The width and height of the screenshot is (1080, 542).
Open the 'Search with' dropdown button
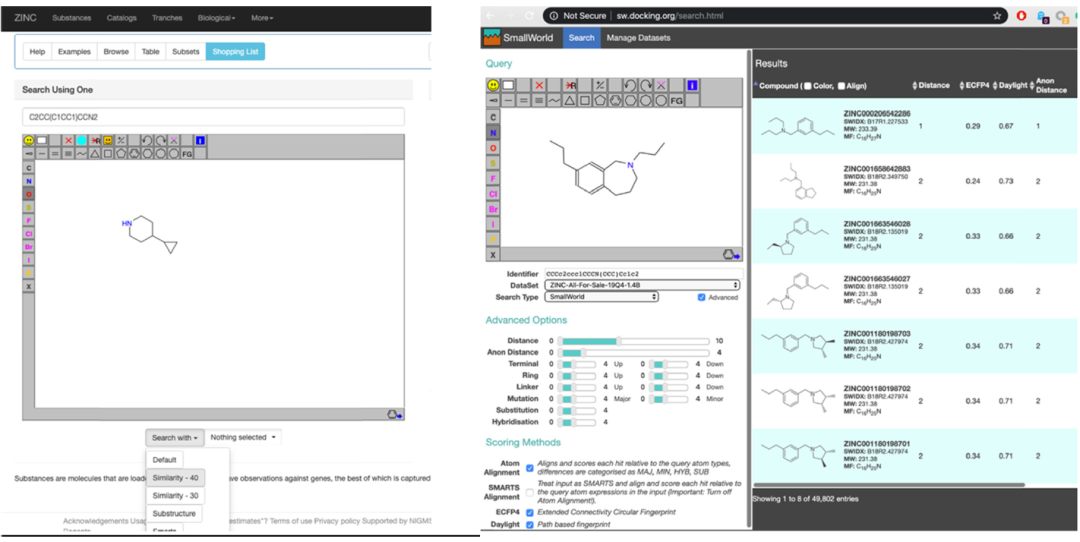point(175,437)
